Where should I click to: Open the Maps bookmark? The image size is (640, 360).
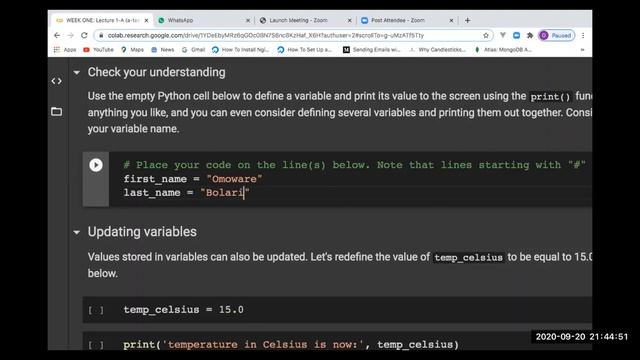coord(132,50)
